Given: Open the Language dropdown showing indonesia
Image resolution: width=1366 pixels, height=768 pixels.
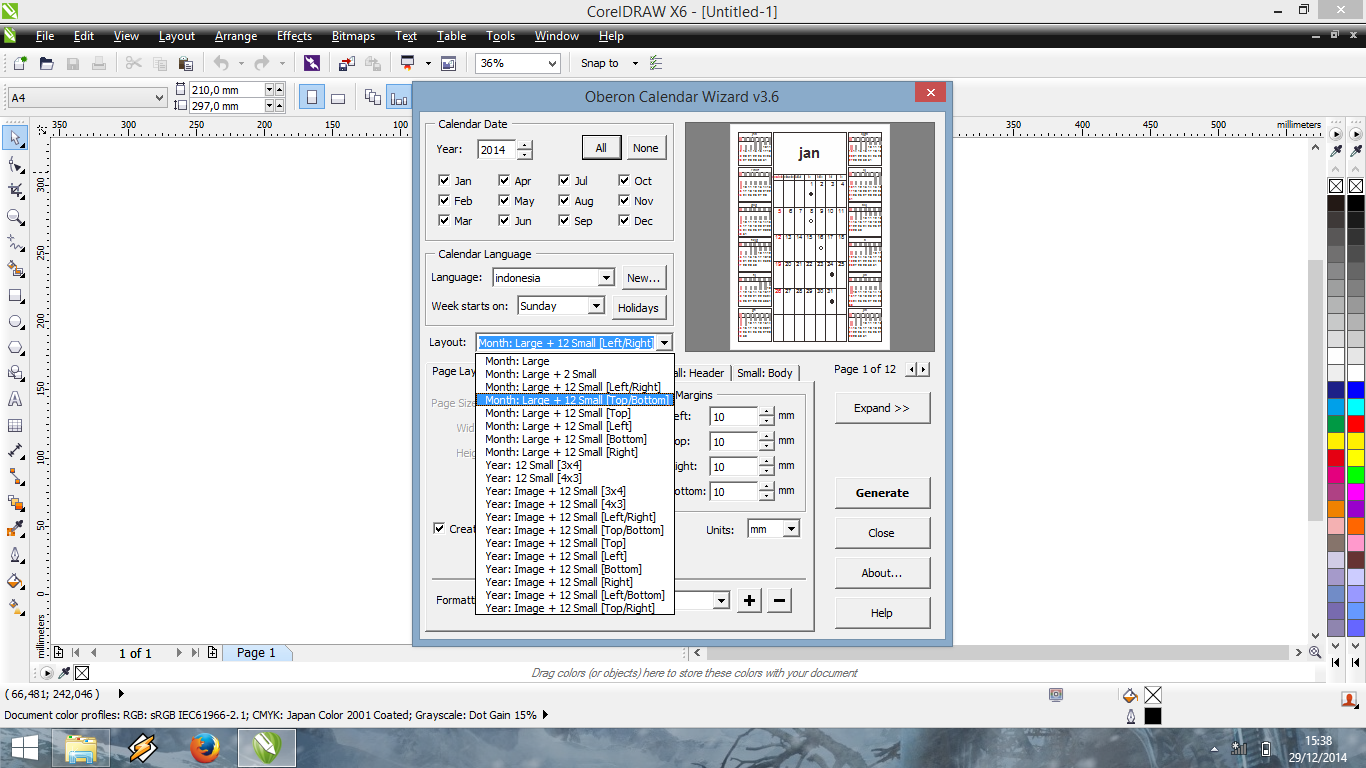Looking at the screenshot, I should (x=606, y=278).
